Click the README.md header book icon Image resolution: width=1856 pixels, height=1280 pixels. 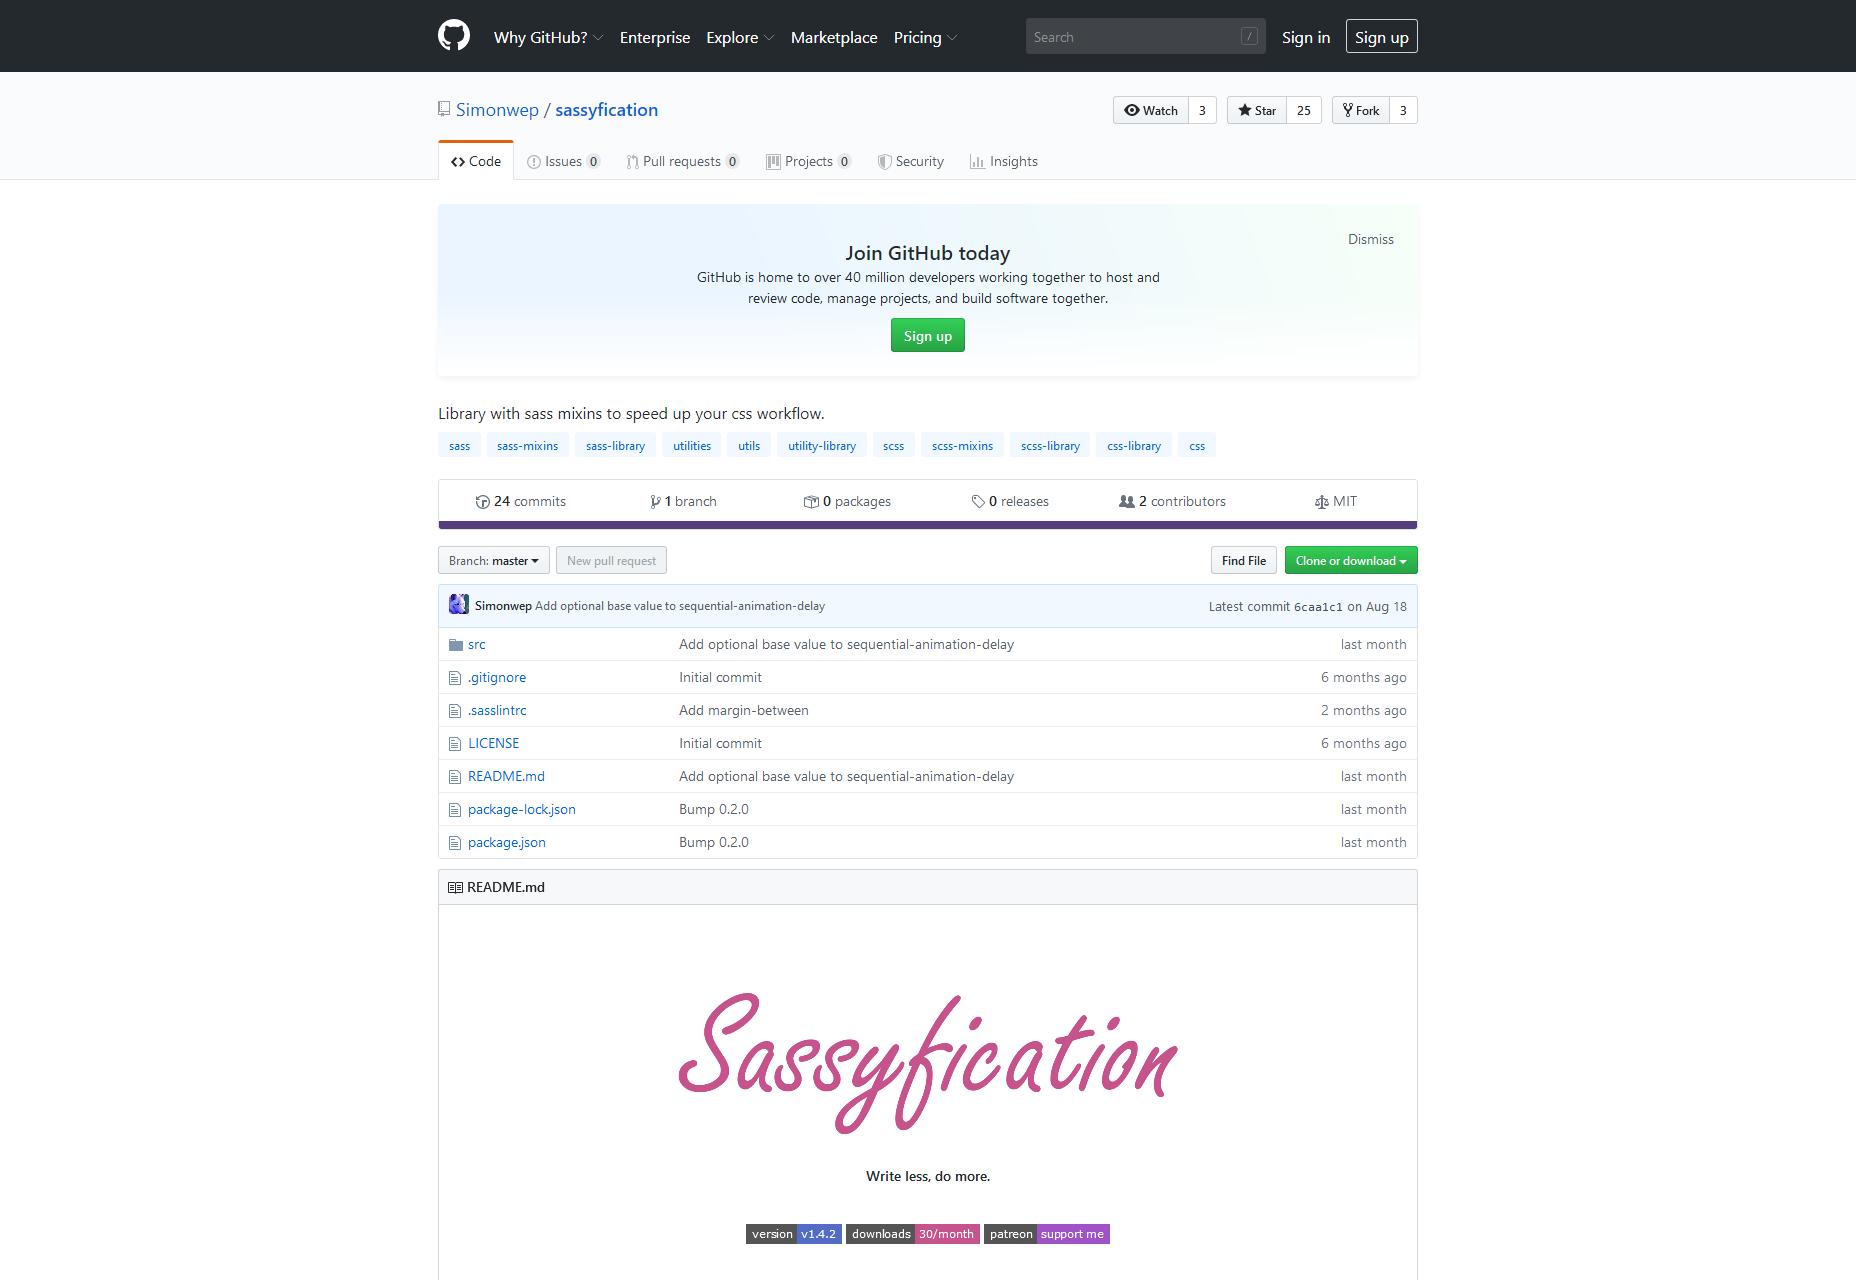455,887
